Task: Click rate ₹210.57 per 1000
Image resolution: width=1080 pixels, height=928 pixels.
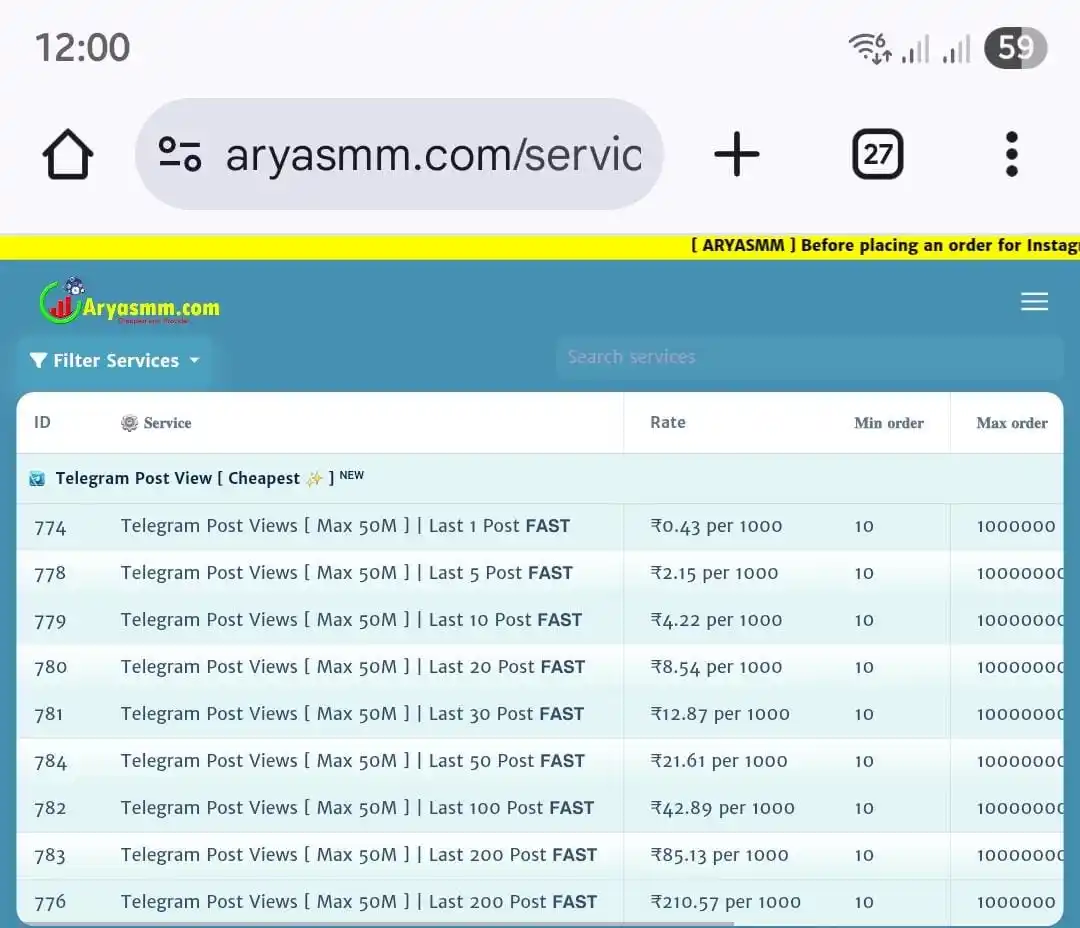Action: coord(725,902)
